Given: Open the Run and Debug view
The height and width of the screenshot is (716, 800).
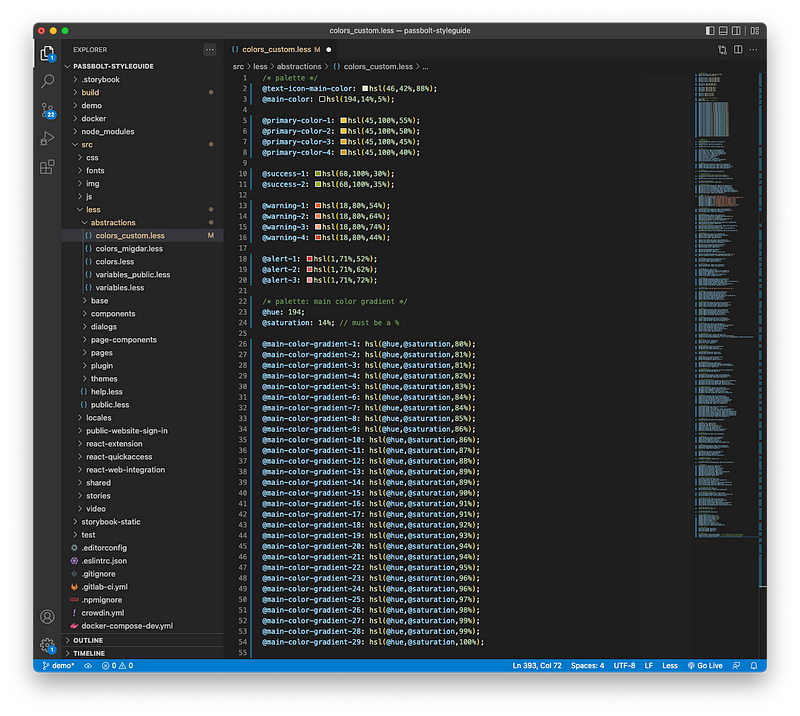Looking at the screenshot, I should pos(47,139).
